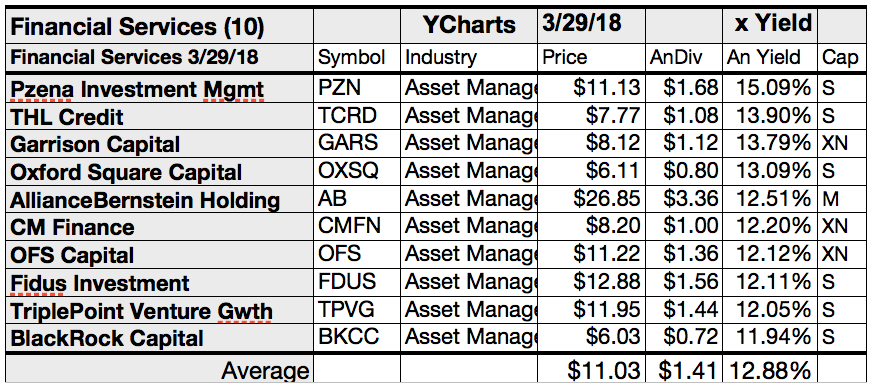Click TPVG symbol cell
Screen dimensions: 870x388
point(357,310)
